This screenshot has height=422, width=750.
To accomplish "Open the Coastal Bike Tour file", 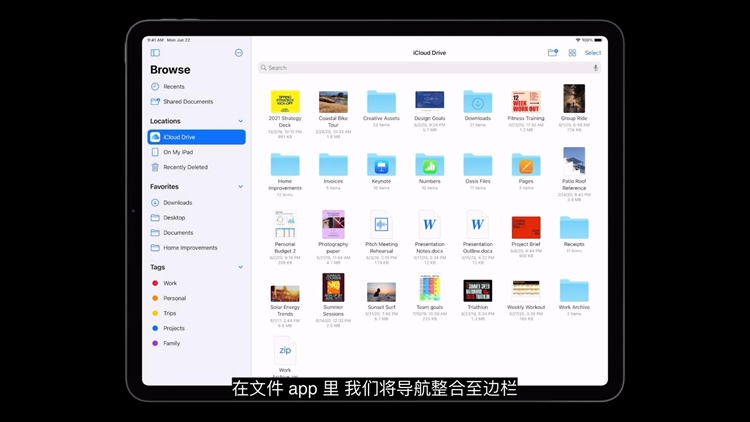I will click(333, 102).
